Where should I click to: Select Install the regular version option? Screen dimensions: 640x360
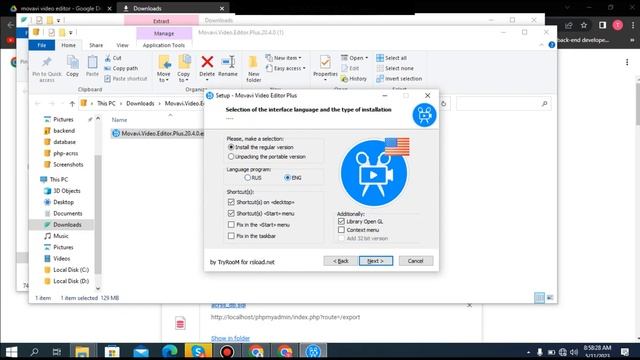231,147
